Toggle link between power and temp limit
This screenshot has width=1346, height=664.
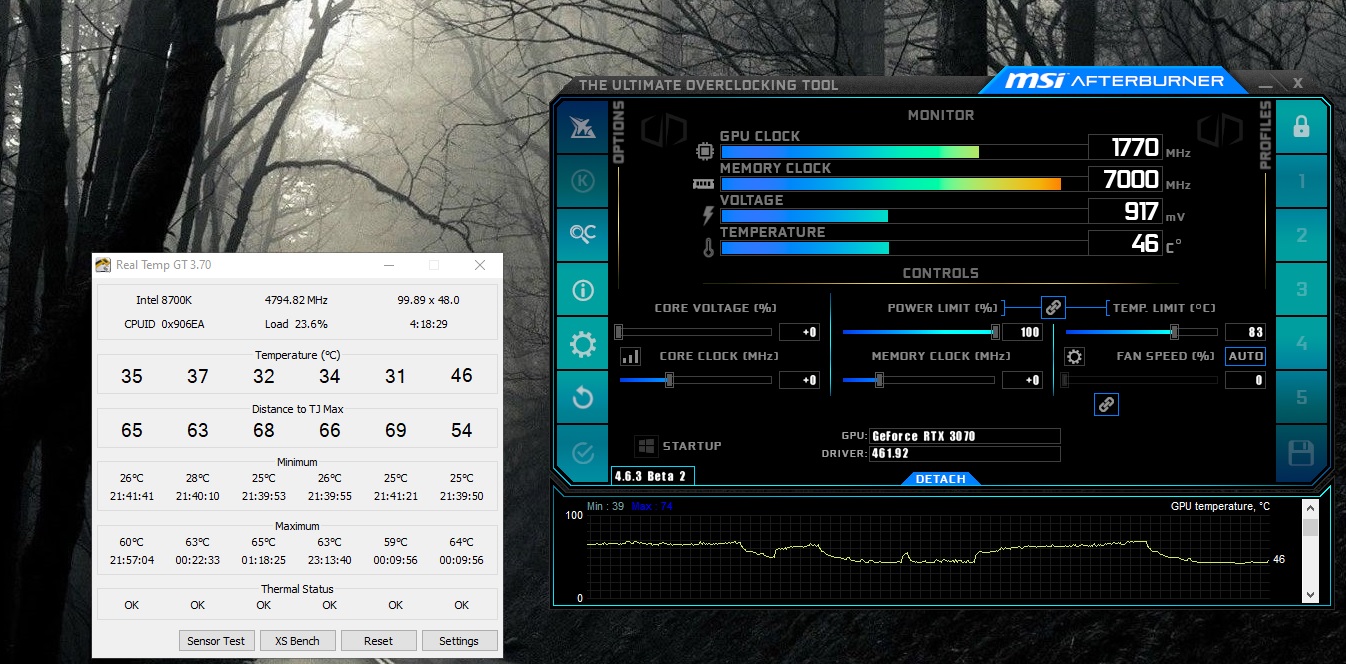pos(1052,307)
